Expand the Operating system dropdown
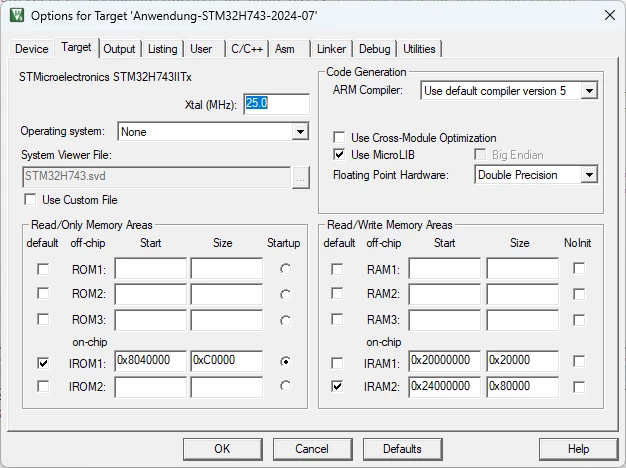This screenshot has height=468, width=626. click(x=300, y=131)
